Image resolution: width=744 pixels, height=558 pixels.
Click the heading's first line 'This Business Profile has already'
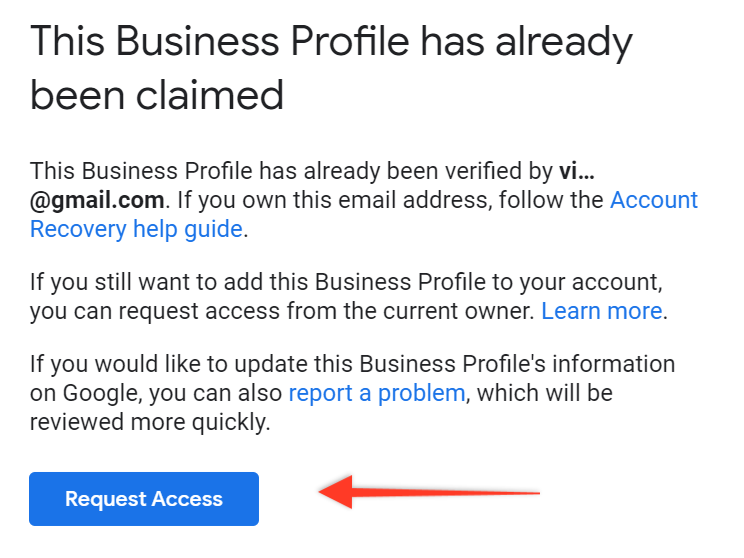330,42
